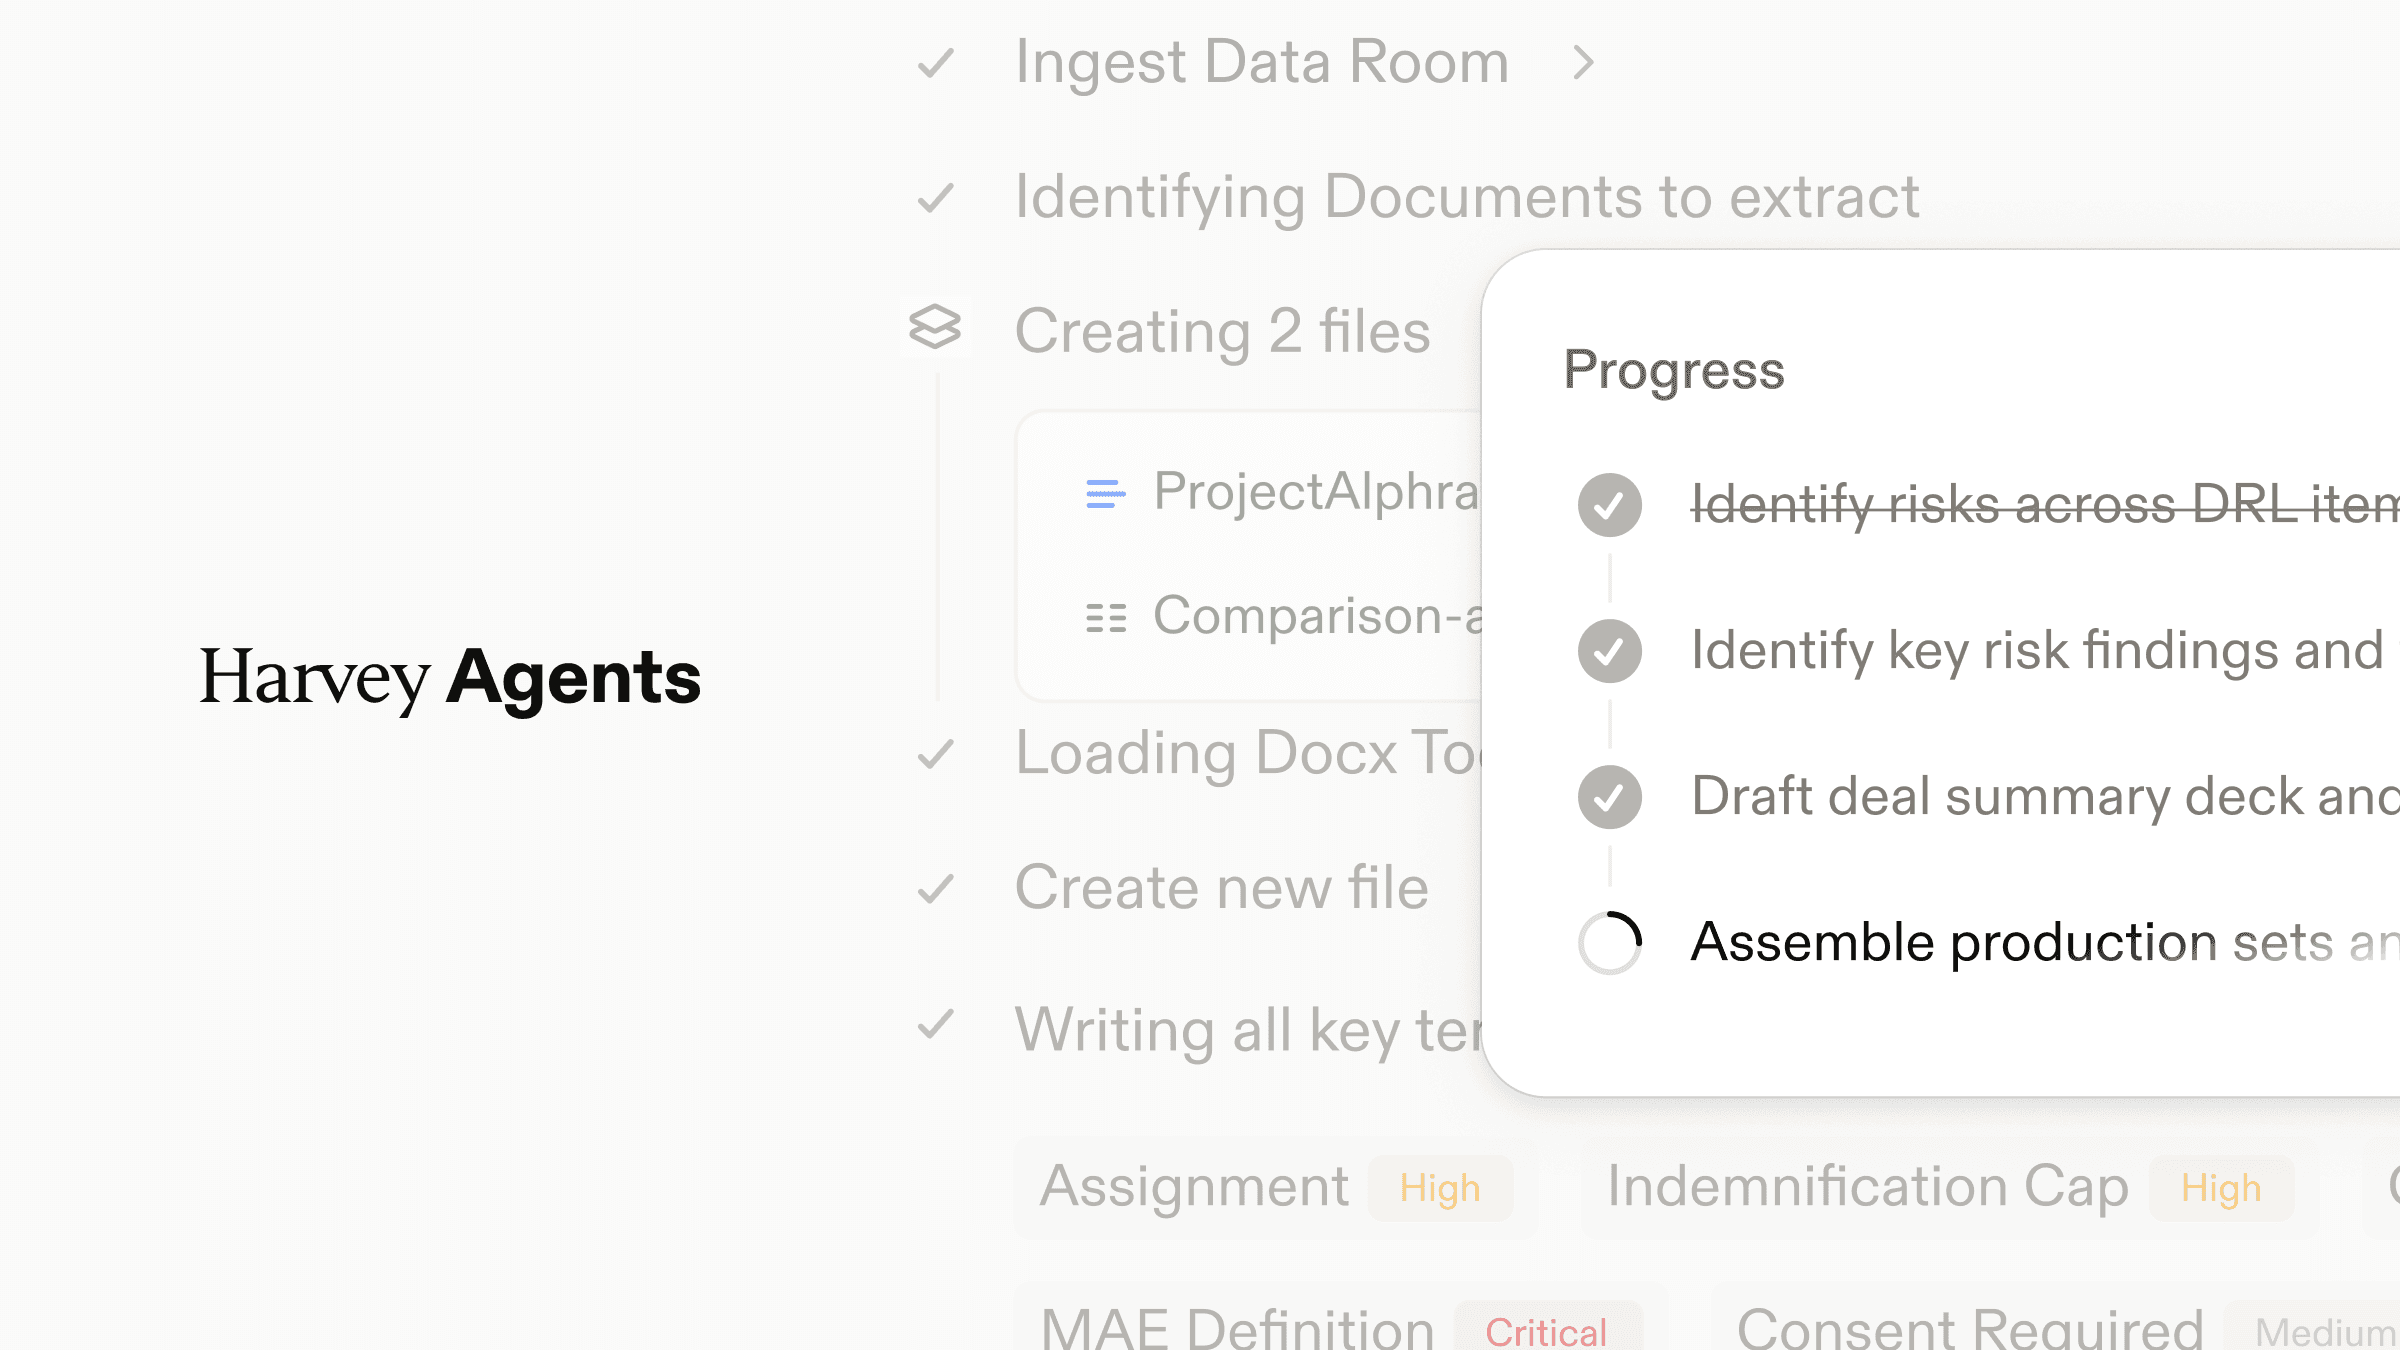
Task: Click the loading spinner for Assemble production sets
Action: [x=1609, y=943]
